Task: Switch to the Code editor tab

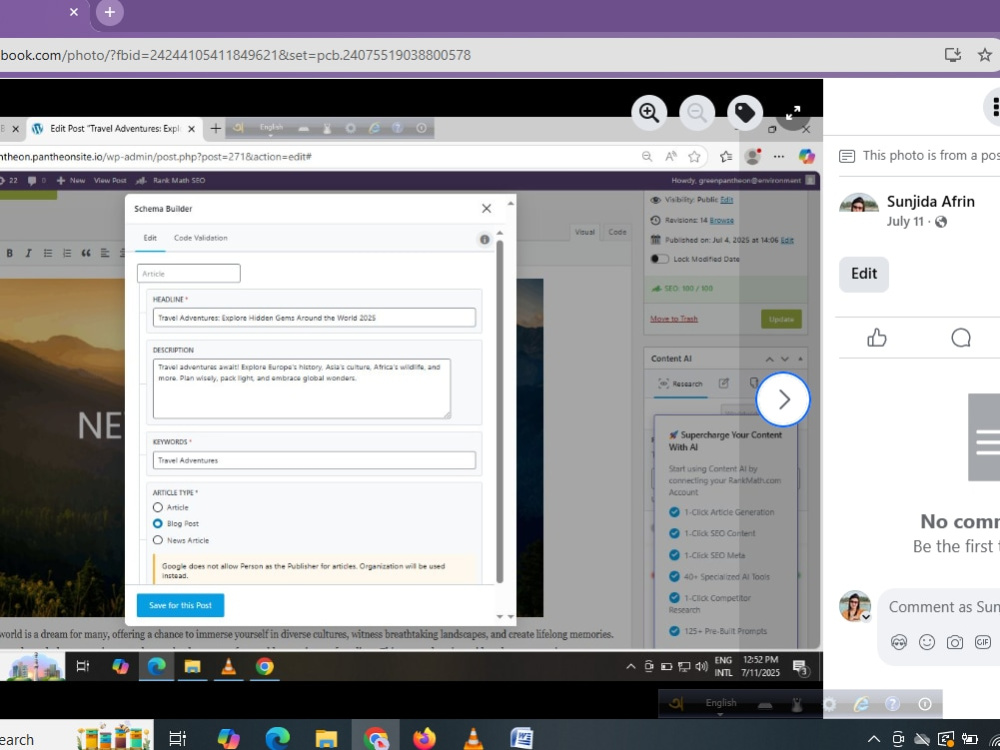Action: tap(617, 232)
